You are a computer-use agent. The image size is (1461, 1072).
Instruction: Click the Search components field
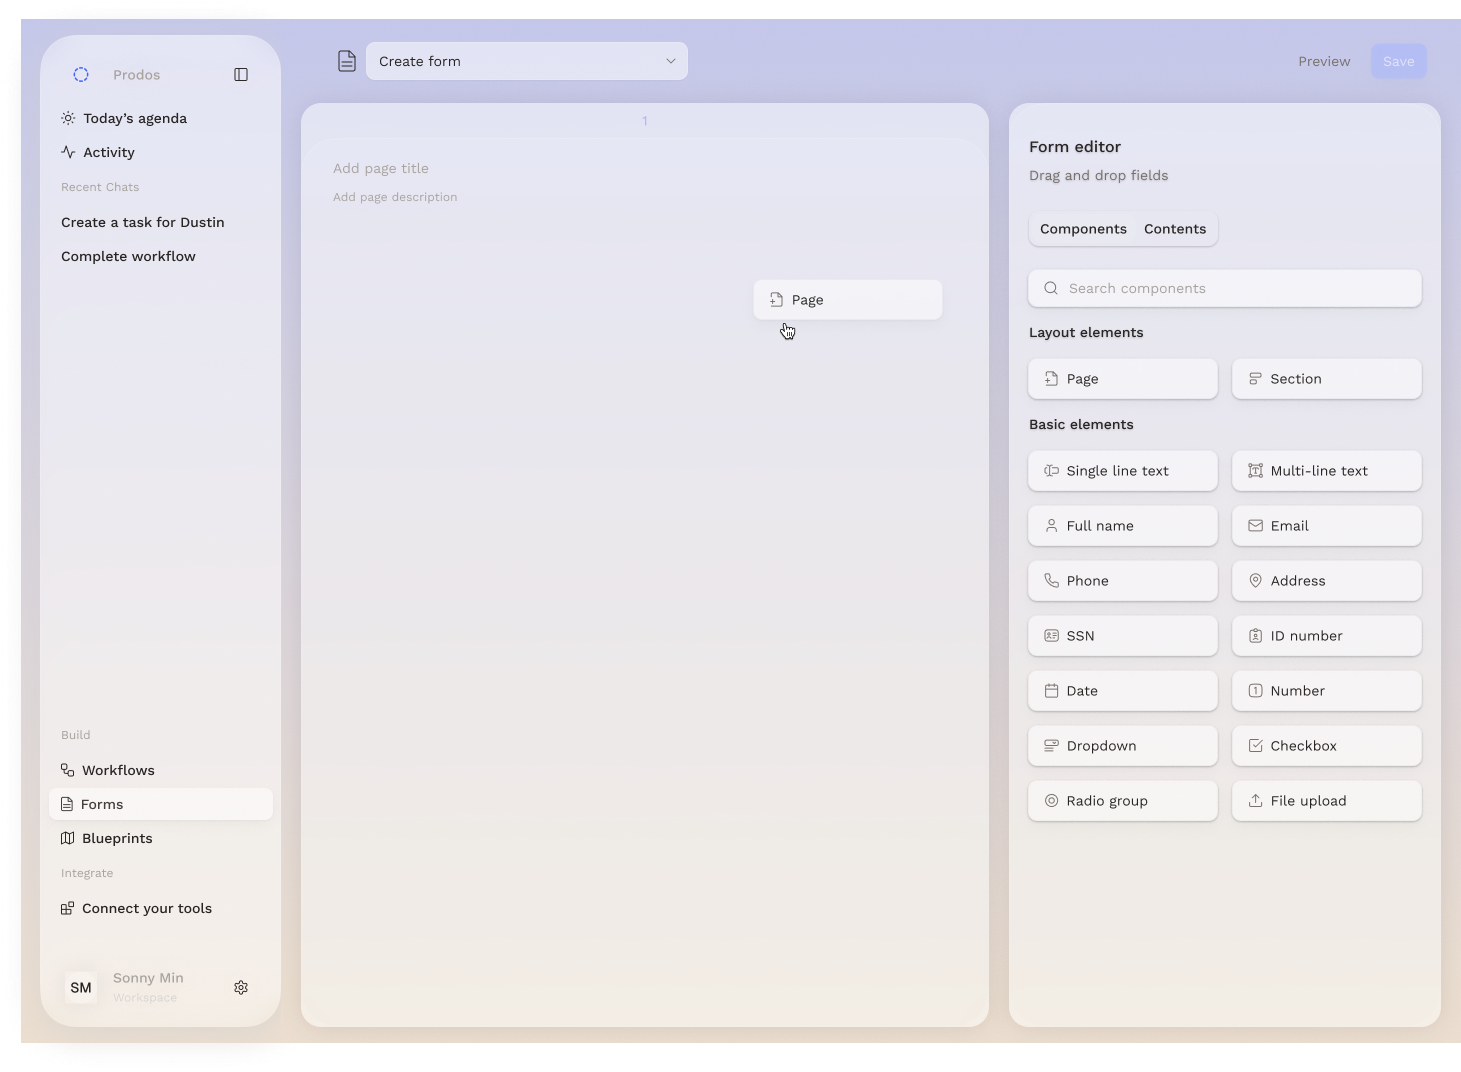(1225, 288)
